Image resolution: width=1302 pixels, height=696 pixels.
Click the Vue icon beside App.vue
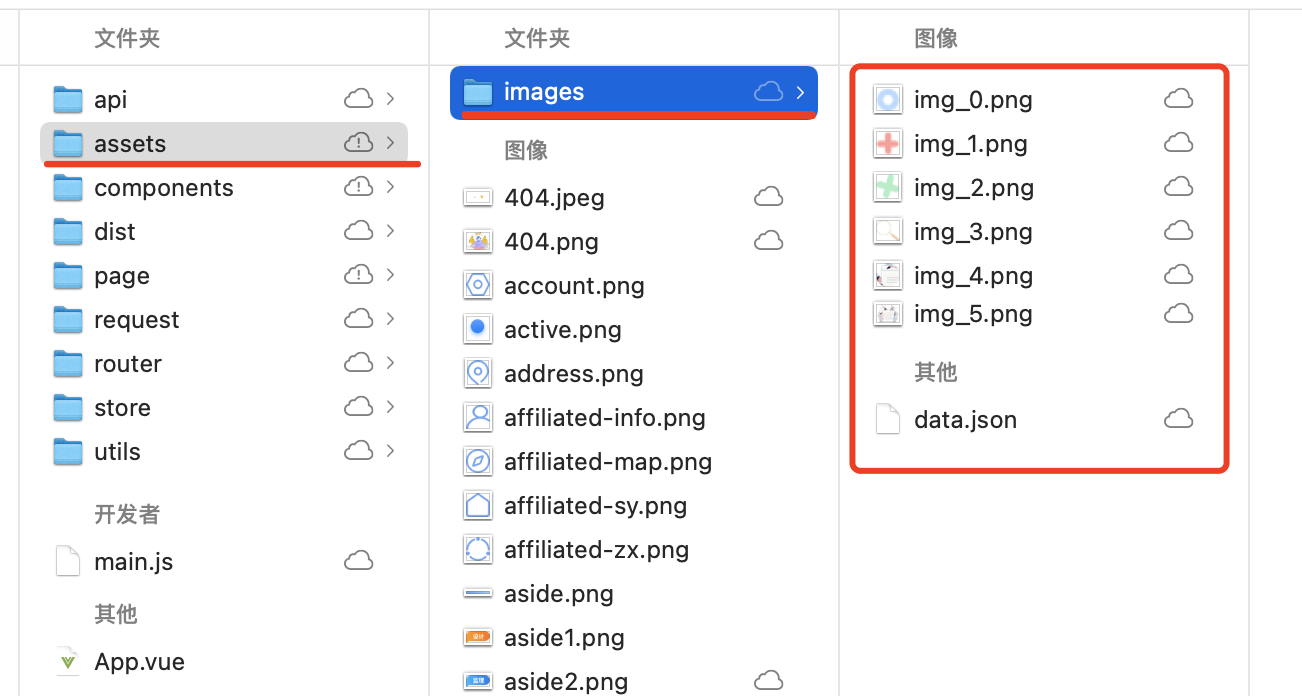(x=67, y=661)
